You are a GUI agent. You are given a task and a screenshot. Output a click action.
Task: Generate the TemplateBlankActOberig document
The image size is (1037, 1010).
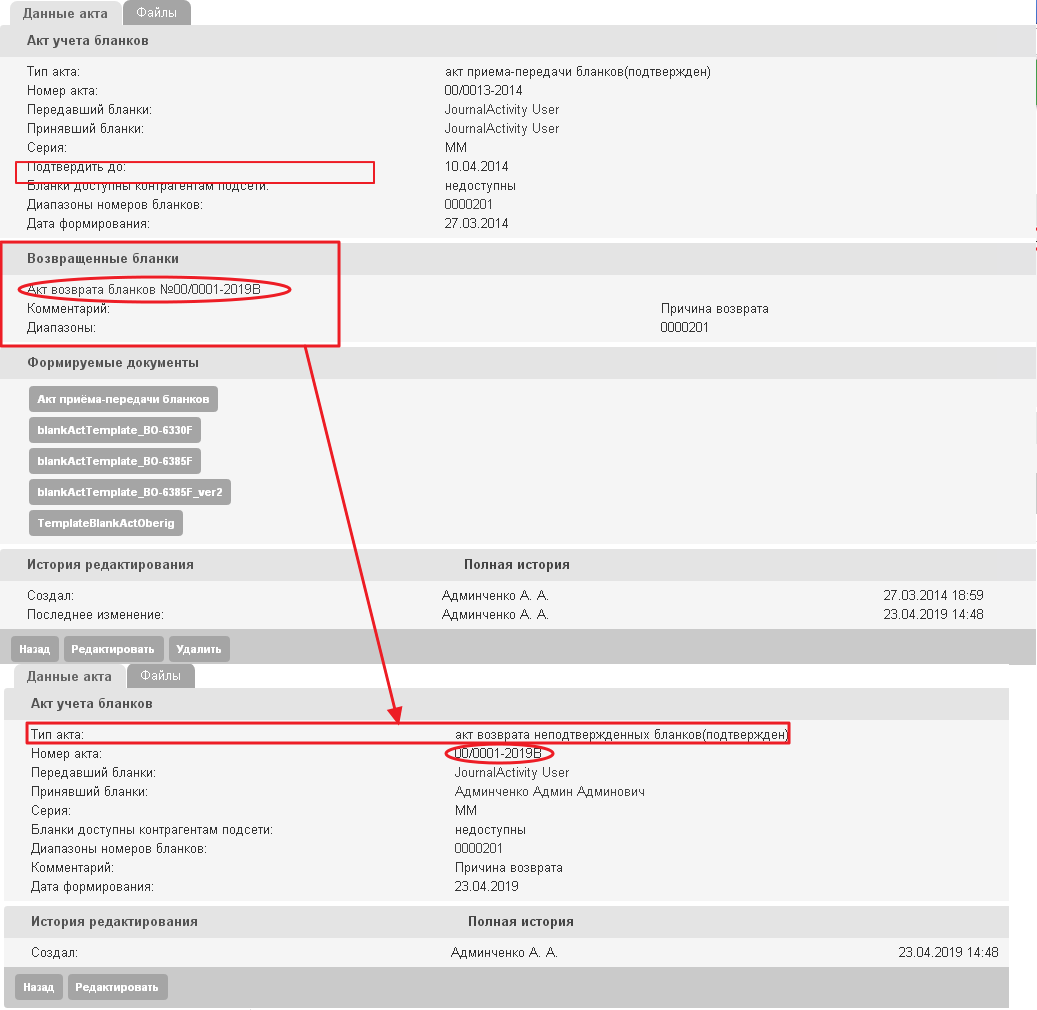point(107,523)
